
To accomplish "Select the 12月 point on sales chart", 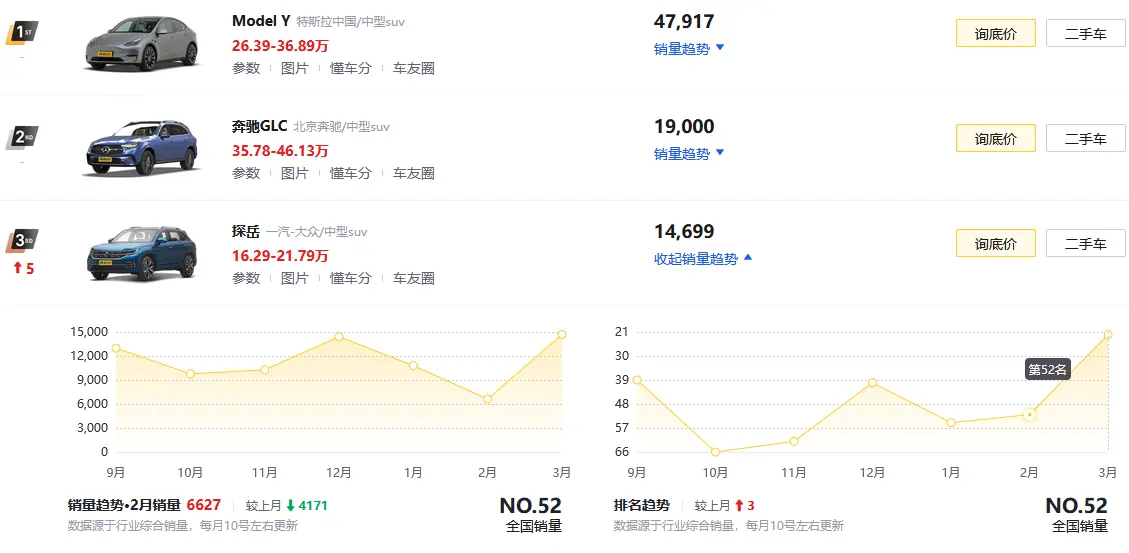I will pos(338,336).
